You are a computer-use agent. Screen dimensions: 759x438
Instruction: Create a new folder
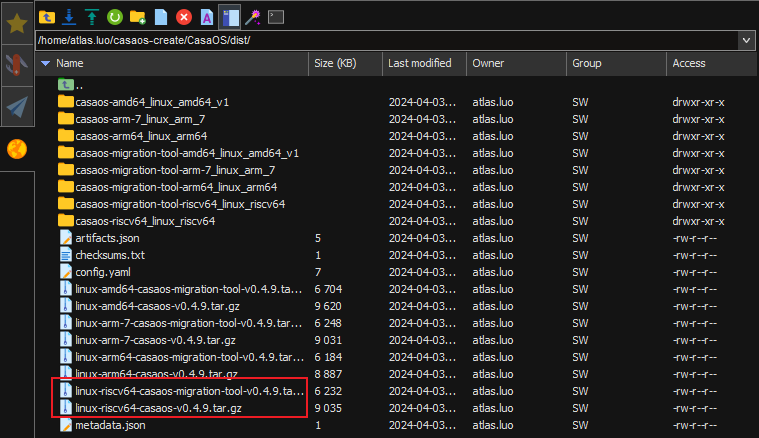(x=137, y=17)
